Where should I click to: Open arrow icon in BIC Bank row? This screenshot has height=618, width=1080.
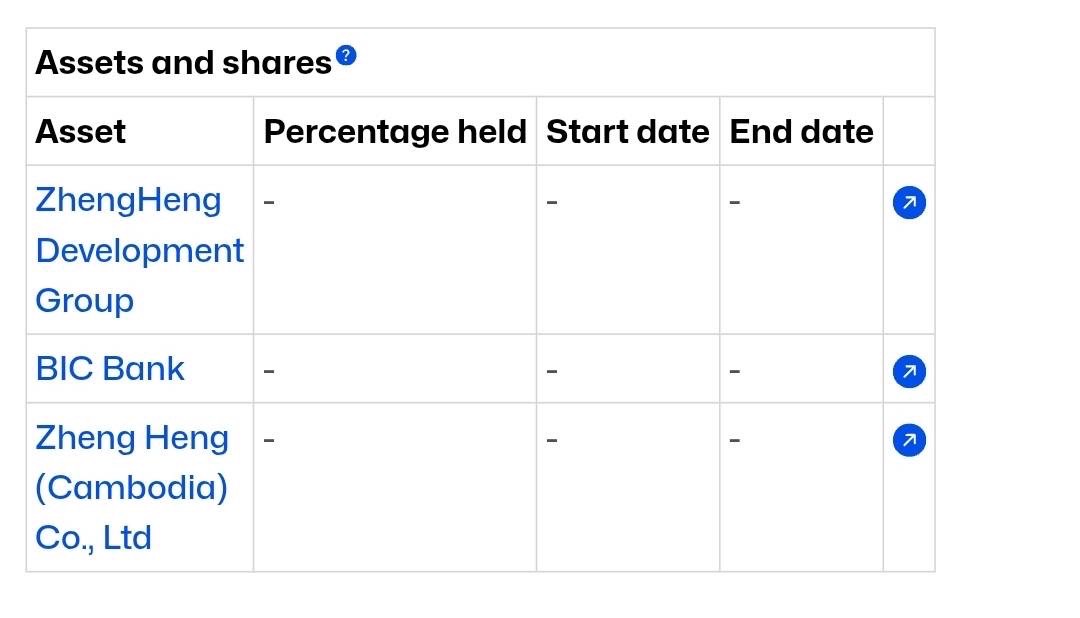tap(908, 372)
